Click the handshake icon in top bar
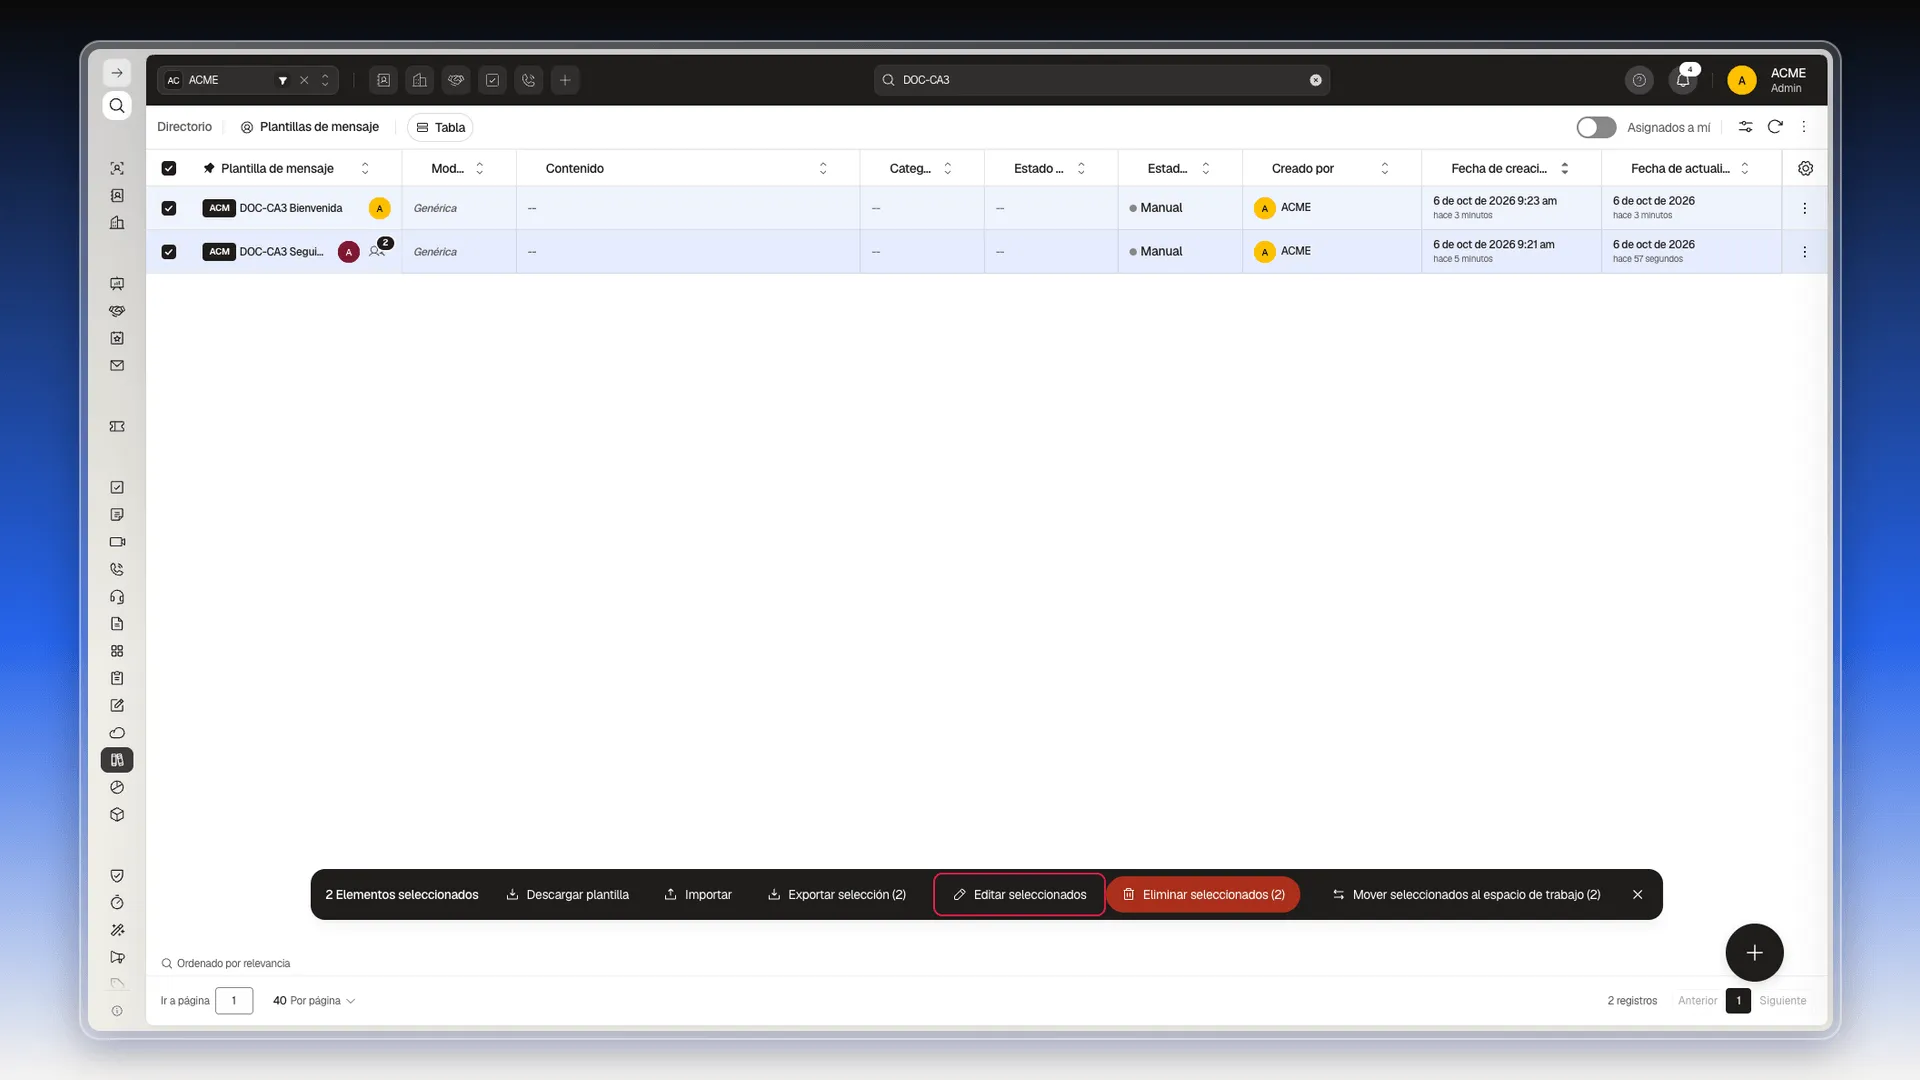Viewport: 1920px width, 1080px height. point(456,80)
